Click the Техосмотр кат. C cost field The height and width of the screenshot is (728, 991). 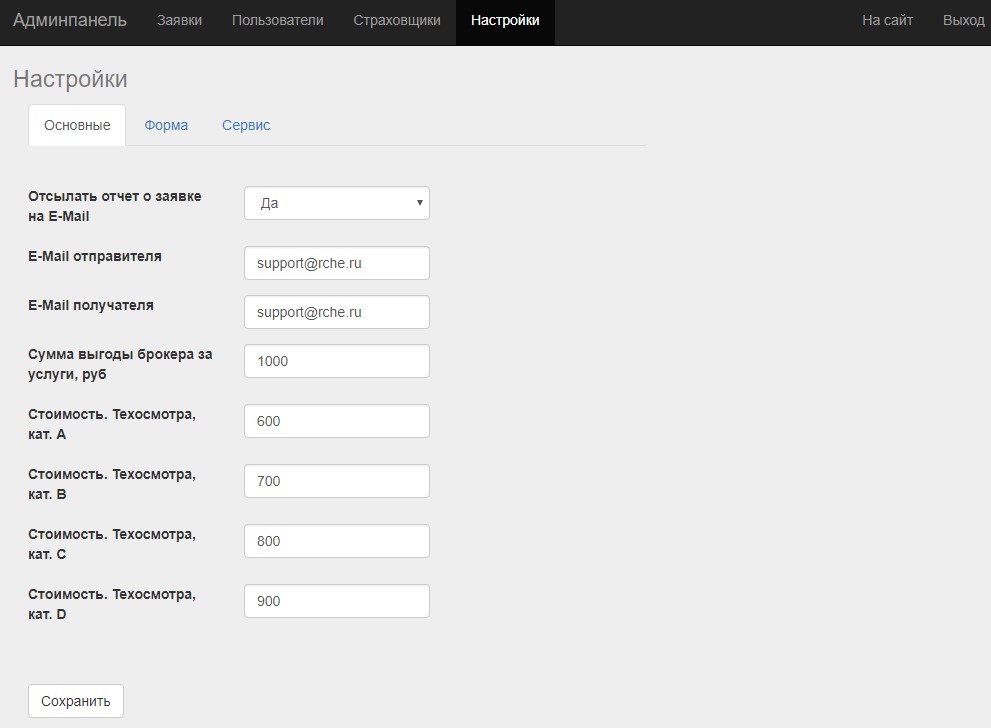pos(336,541)
